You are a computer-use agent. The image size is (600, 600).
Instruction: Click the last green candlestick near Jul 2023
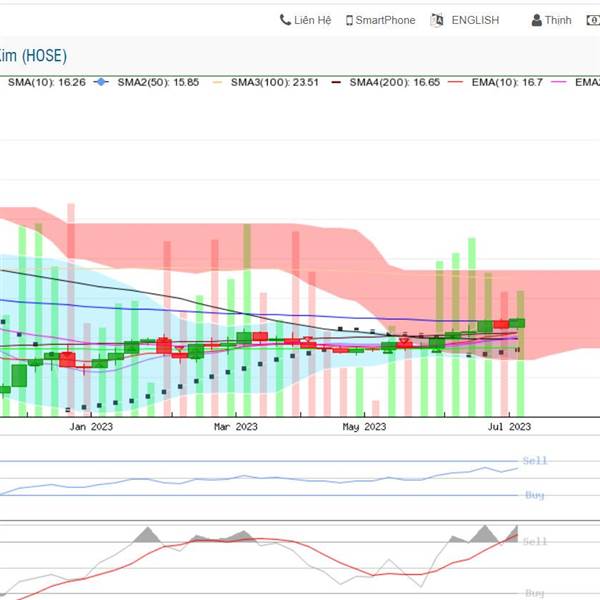pyautogui.click(x=517, y=323)
